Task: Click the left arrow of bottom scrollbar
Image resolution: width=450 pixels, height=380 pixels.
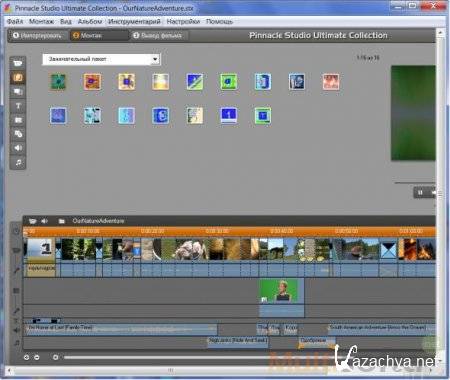Action: pos(9,370)
